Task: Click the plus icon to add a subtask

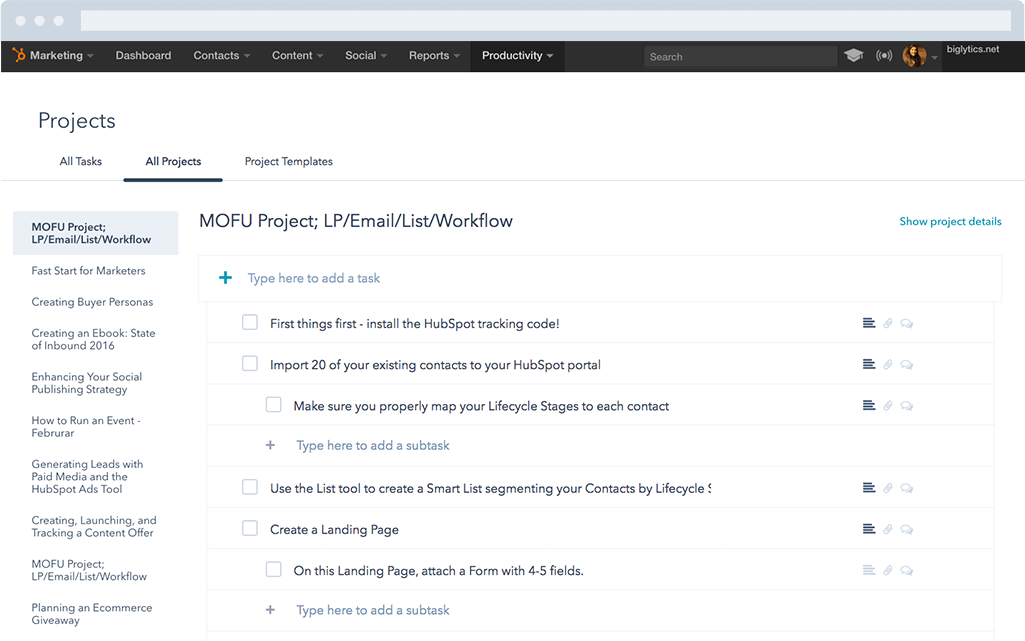Action: 270,445
